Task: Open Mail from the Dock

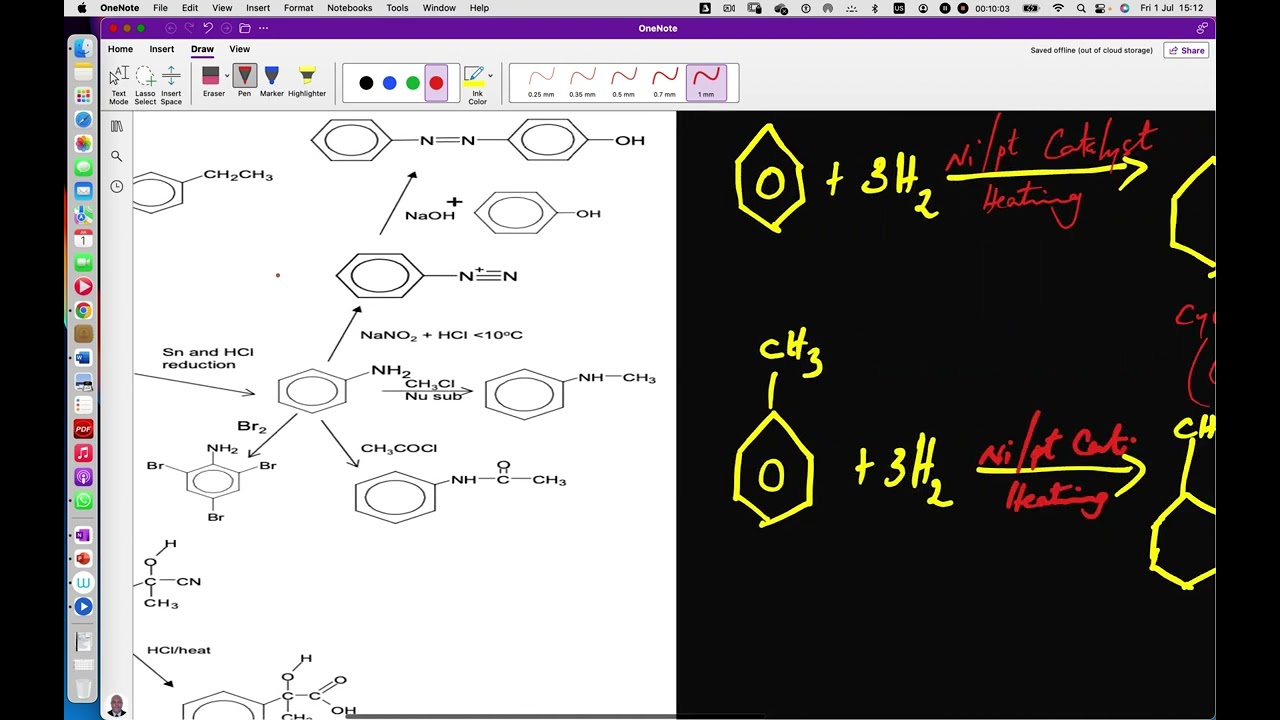Action: pos(83,191)
